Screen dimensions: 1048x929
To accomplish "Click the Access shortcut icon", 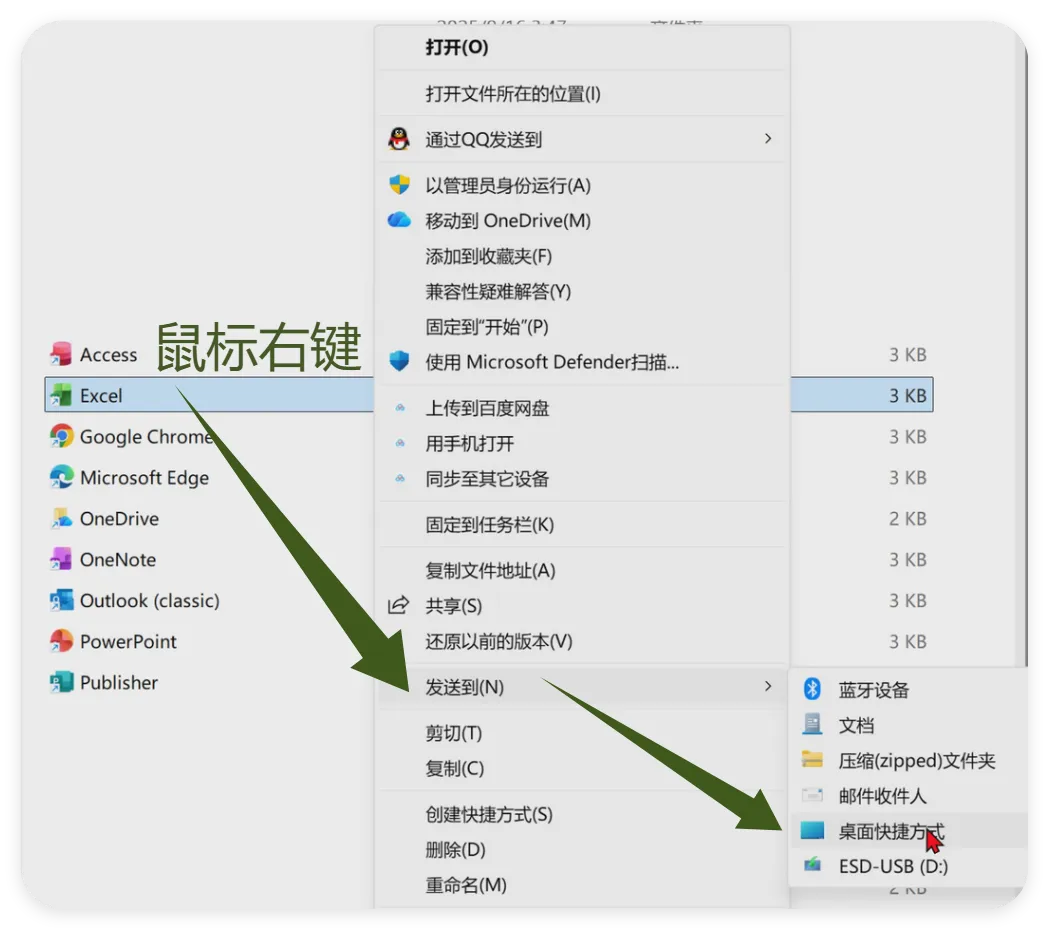I will click(x=61, y=354).
